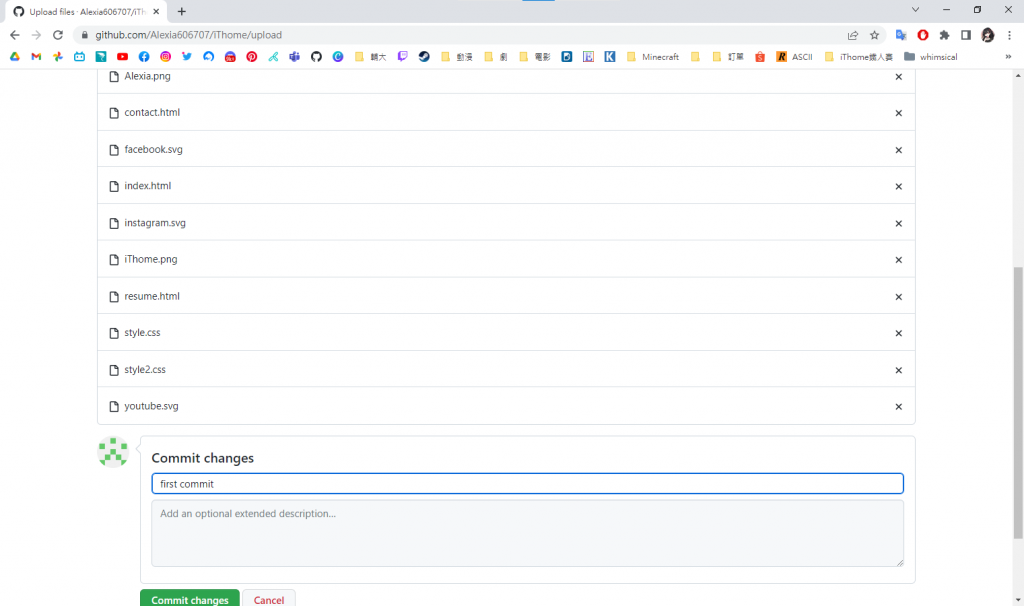Share this page from the address bar

(x=853, y=35)
